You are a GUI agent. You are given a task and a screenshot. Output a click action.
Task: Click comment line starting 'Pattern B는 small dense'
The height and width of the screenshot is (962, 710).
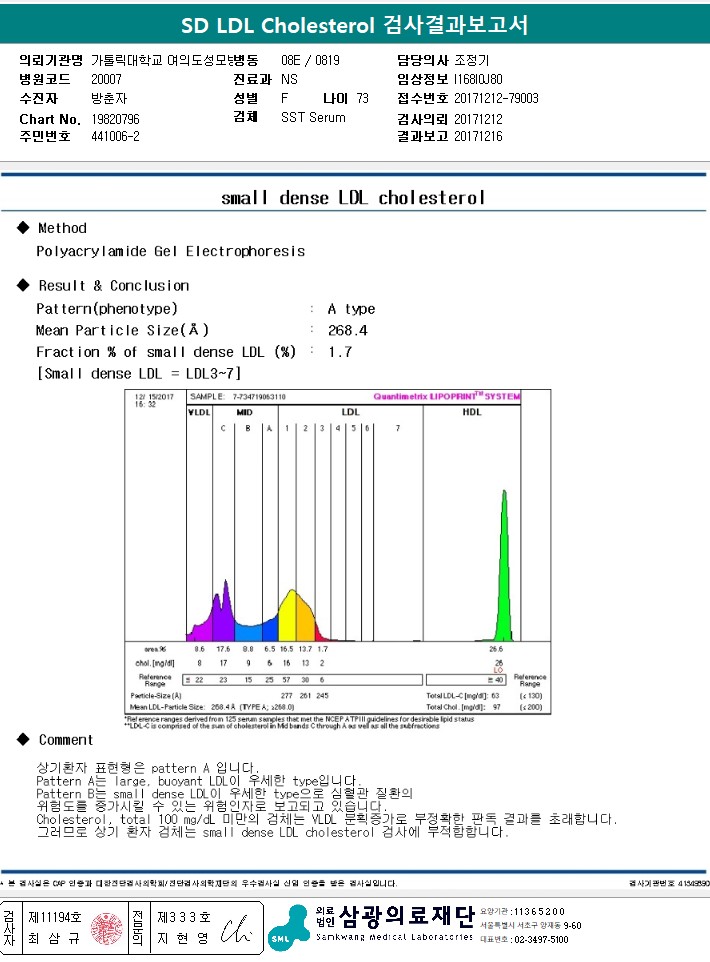(224, 793)
